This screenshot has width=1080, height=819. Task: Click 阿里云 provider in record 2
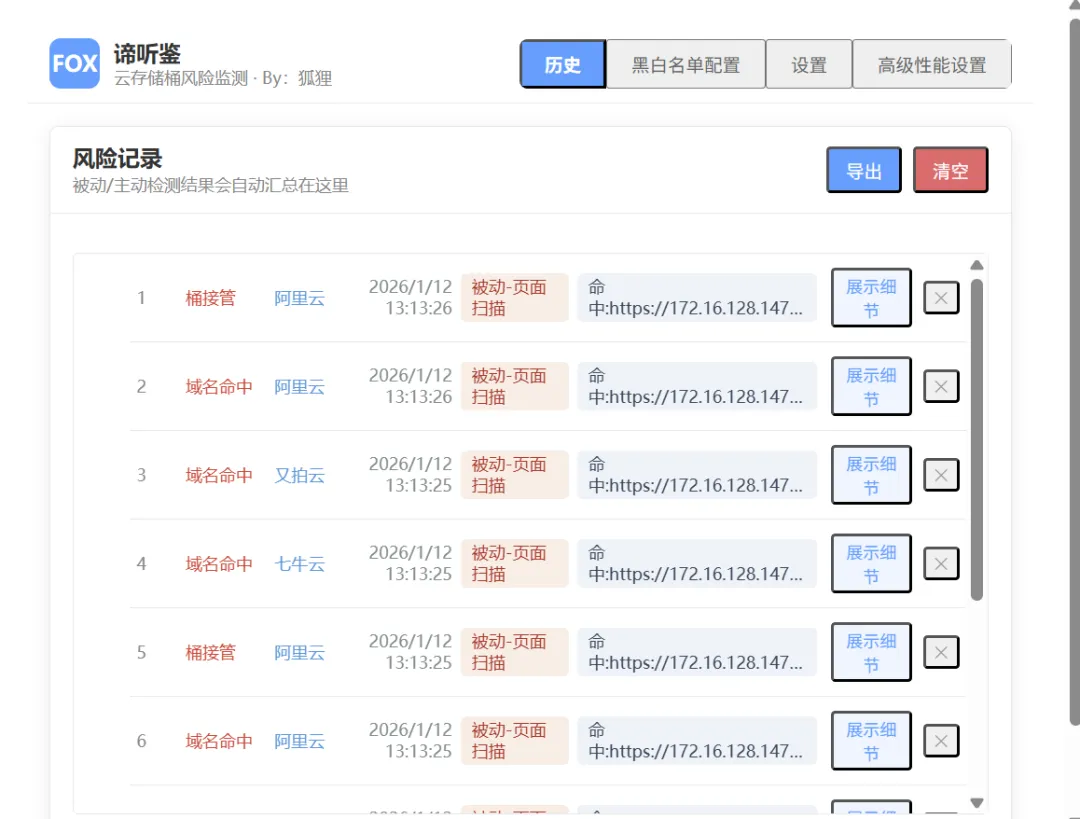tap(300, 387)
